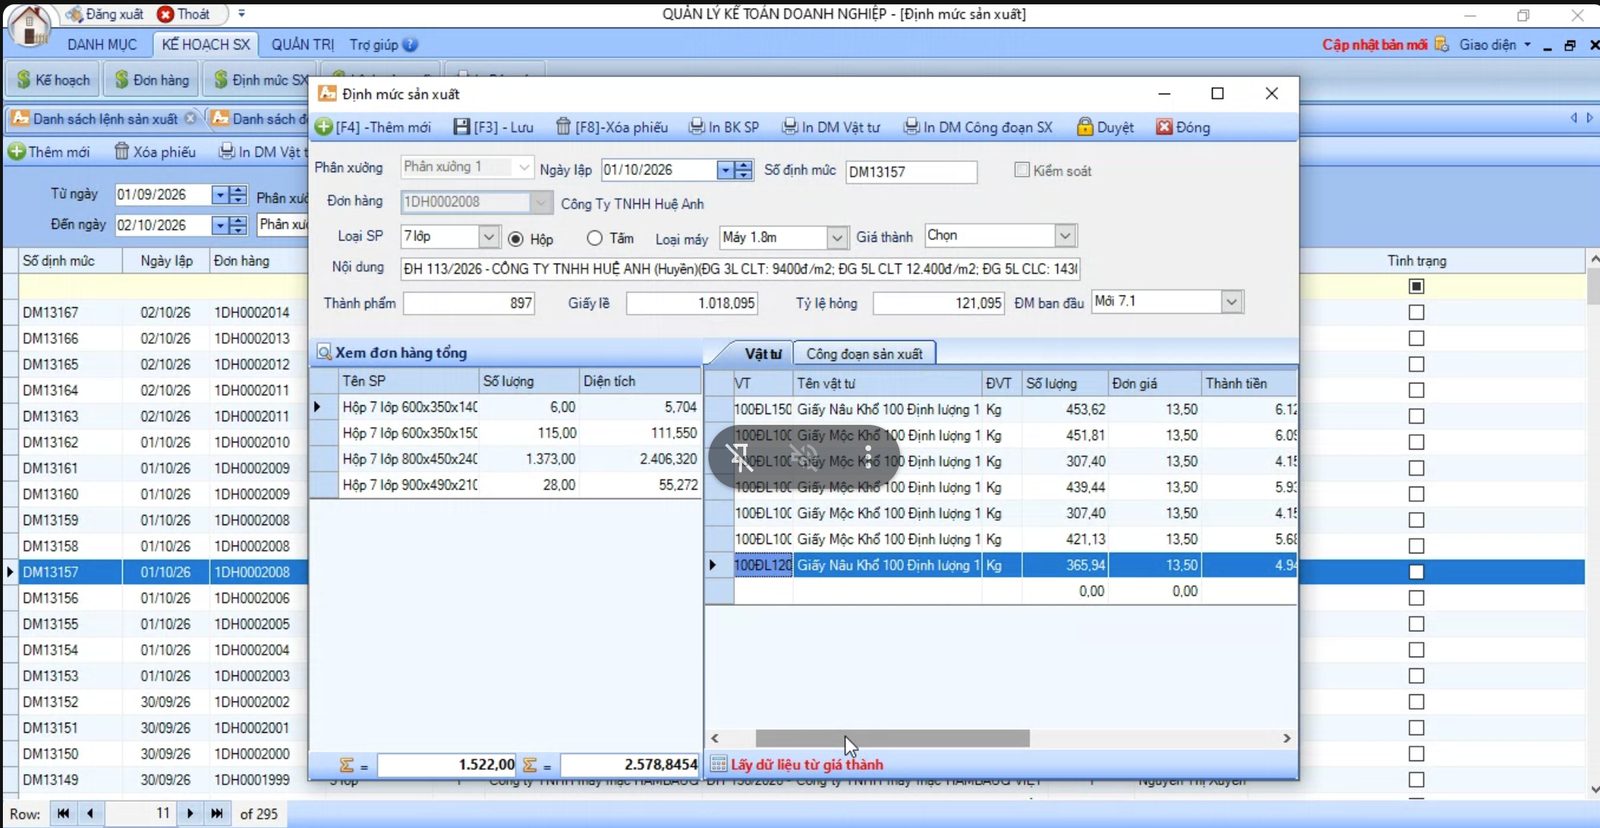This screenshot has height=828, width=1600.
Task: Open the Loại SP dropdown
Action: 488,237
